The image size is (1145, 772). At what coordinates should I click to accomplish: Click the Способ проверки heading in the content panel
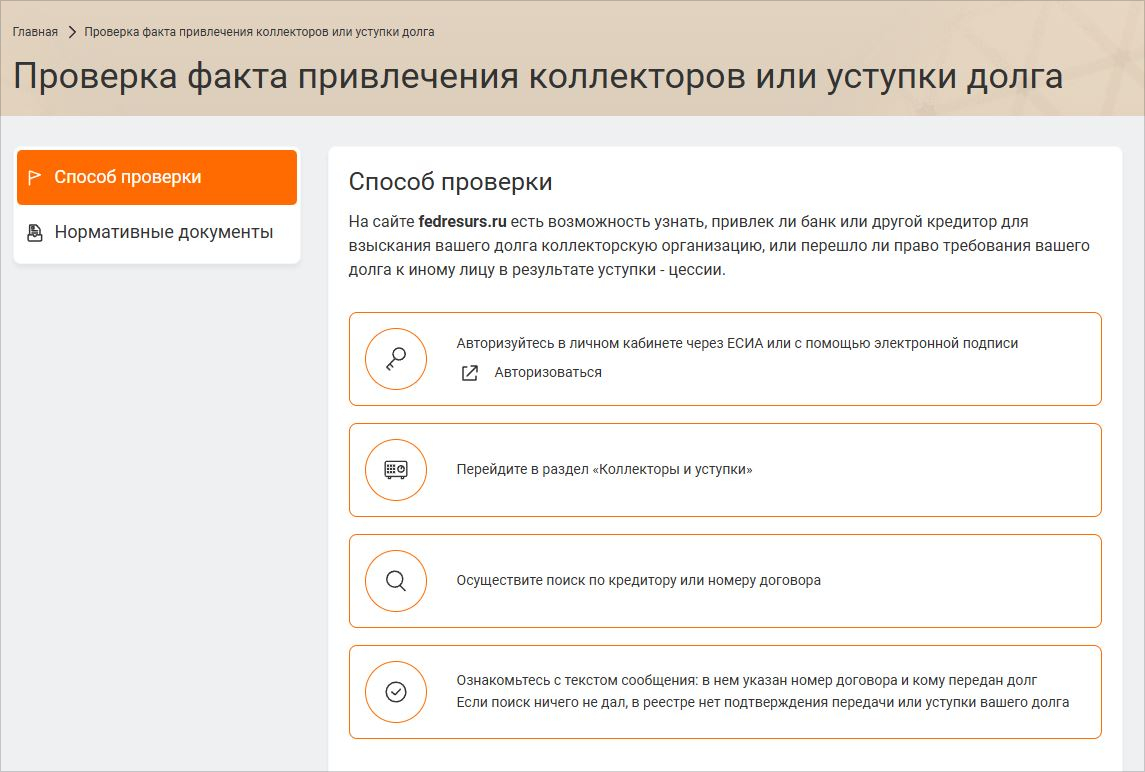point(450,182)
